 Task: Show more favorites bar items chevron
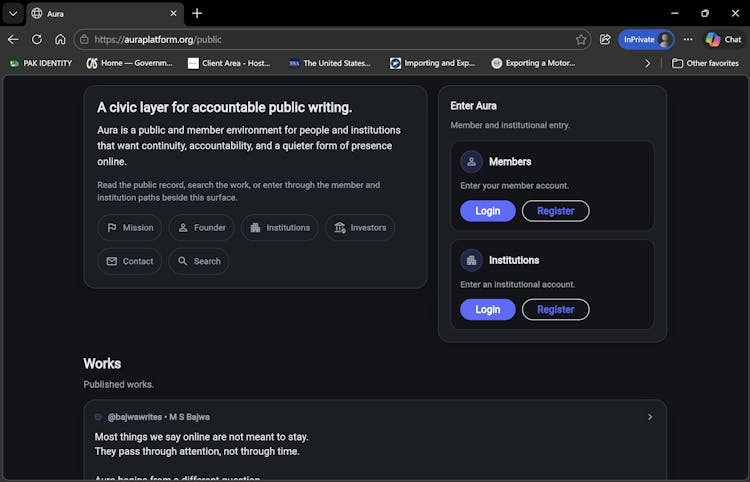pyautogui.click(x=648, y=63)
